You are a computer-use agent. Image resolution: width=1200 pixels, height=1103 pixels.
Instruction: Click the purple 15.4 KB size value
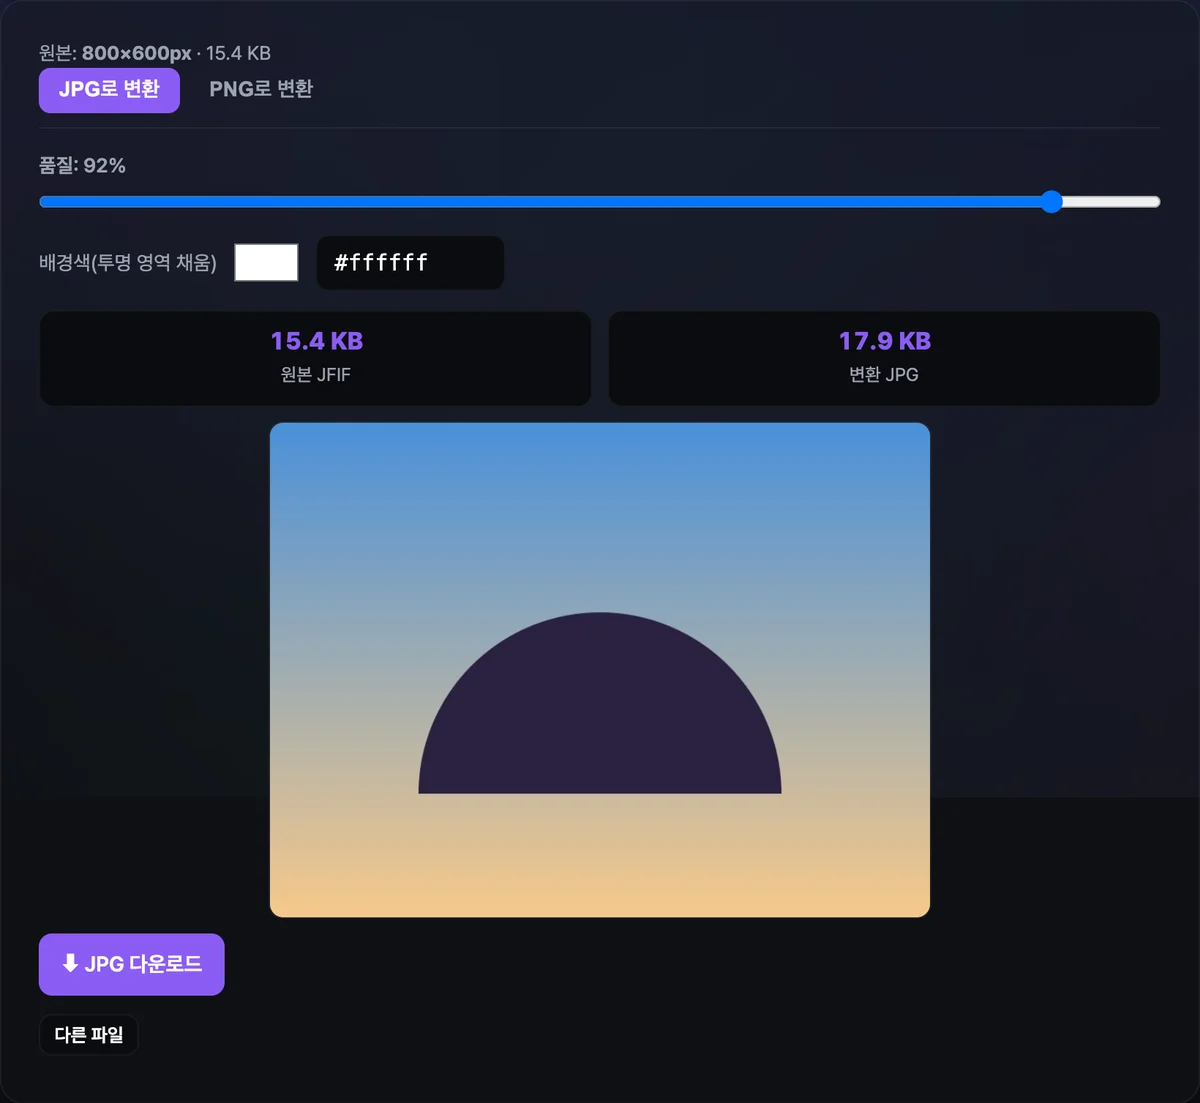coord(316,341)
